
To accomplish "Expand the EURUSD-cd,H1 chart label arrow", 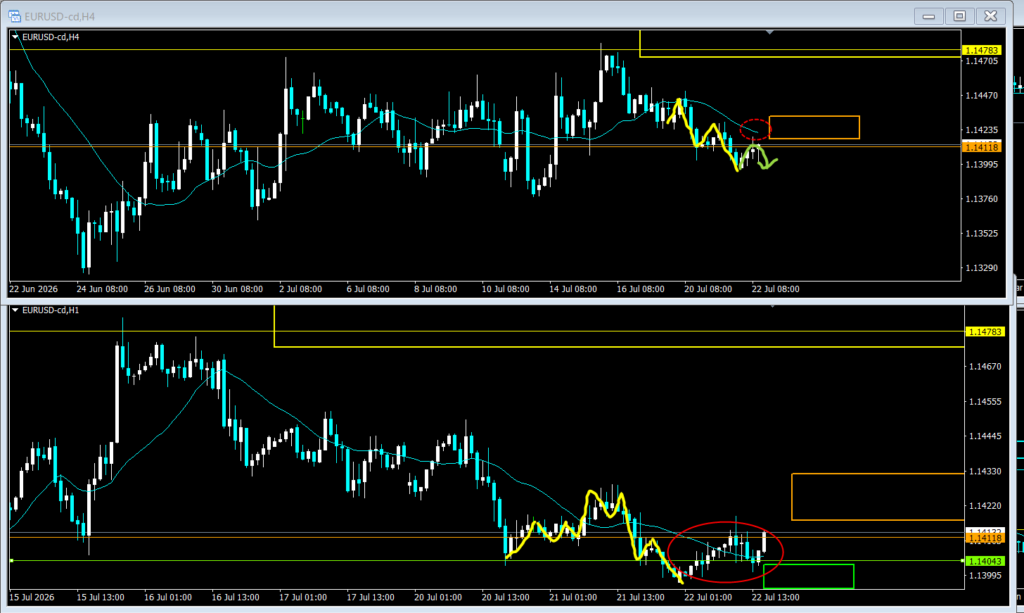I will [15, 310].
